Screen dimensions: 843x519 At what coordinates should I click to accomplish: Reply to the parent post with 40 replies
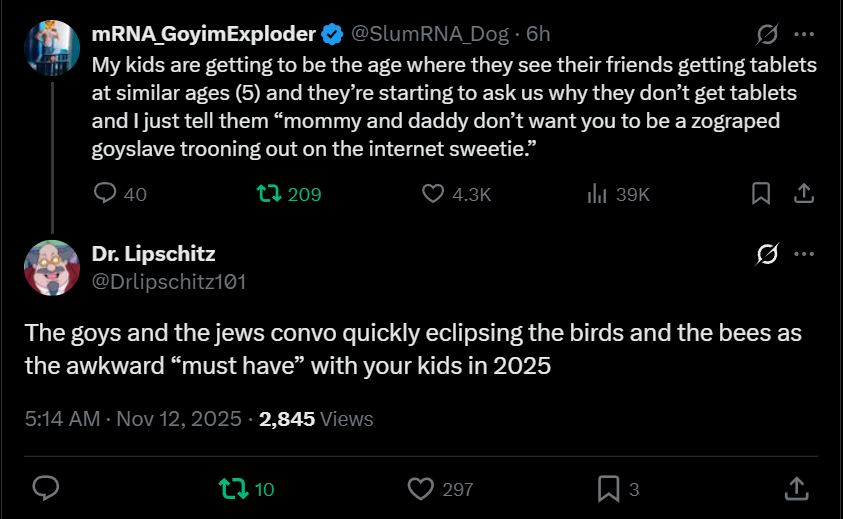106,194
